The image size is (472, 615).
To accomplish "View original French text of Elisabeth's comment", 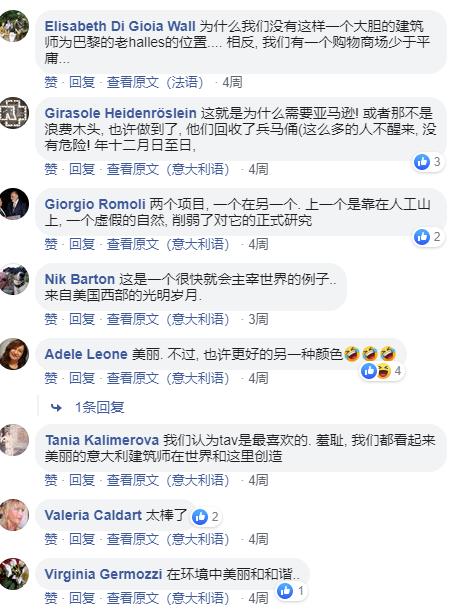I will [155, 82].
